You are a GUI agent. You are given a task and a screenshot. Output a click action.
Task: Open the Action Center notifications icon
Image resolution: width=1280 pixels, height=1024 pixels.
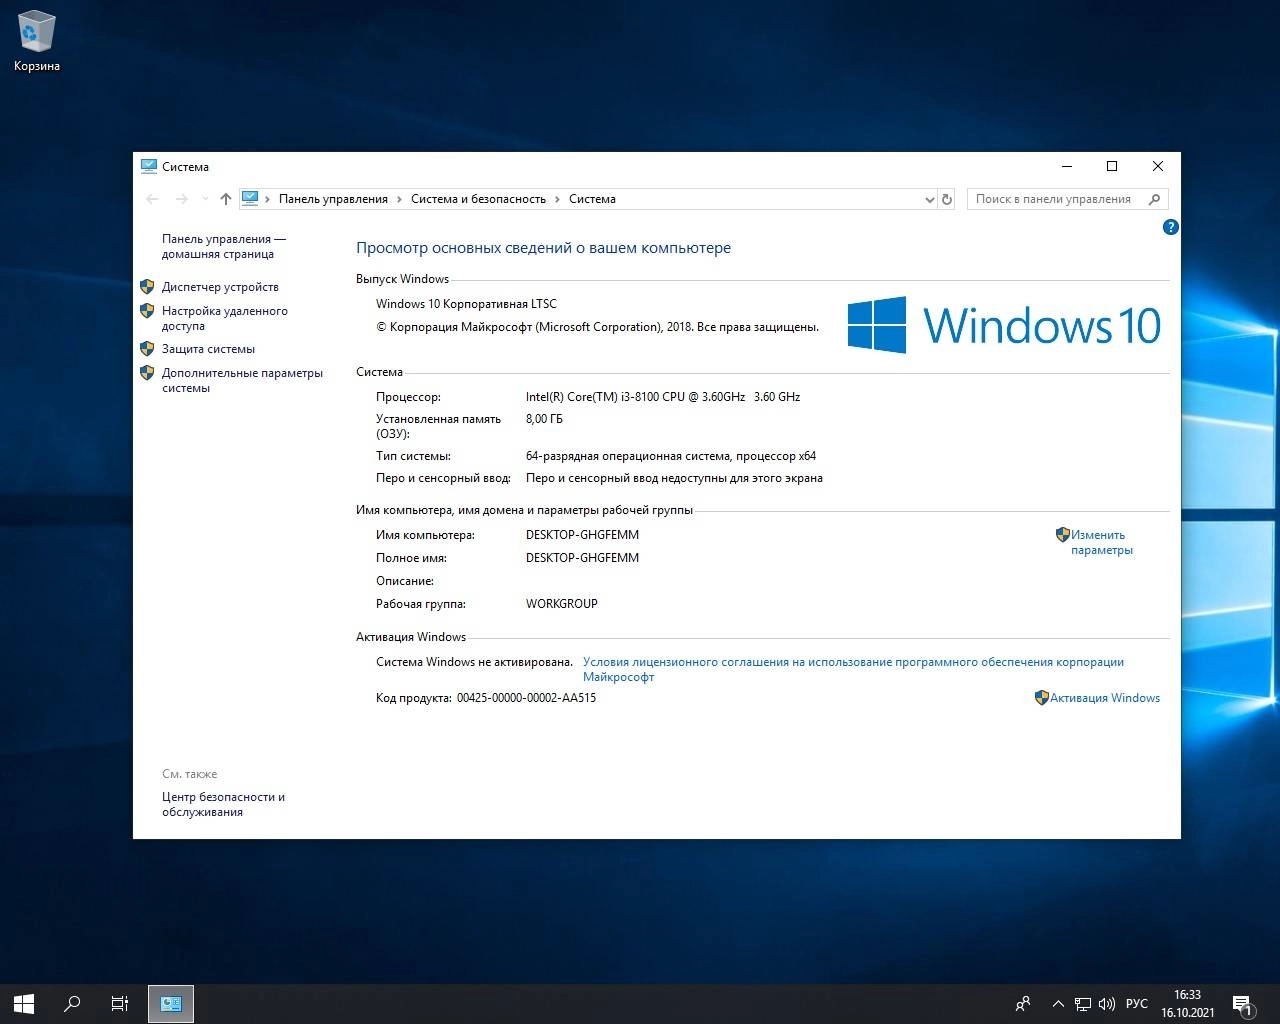pos(1242,1004)
